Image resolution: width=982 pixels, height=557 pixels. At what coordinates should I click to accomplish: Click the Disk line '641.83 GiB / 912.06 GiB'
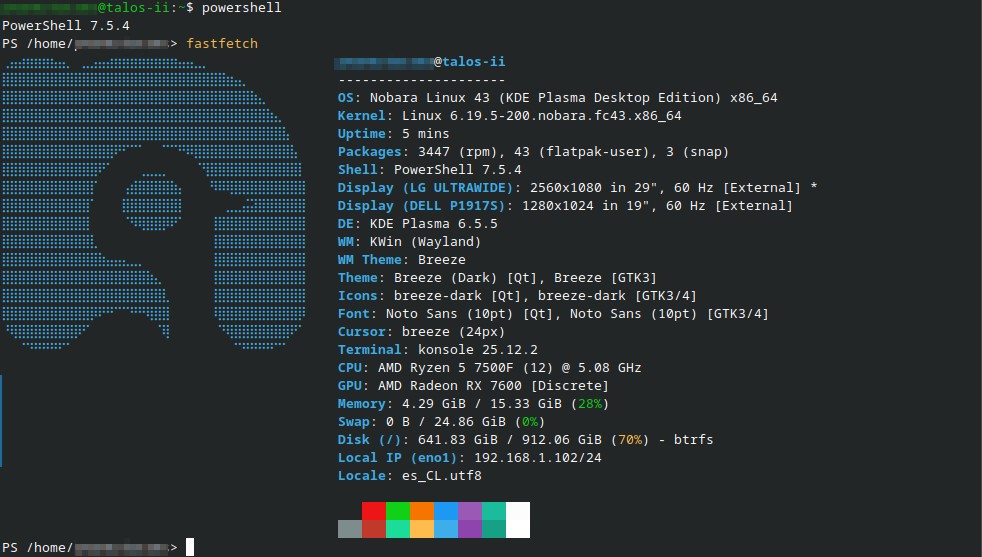pos(525,440)
